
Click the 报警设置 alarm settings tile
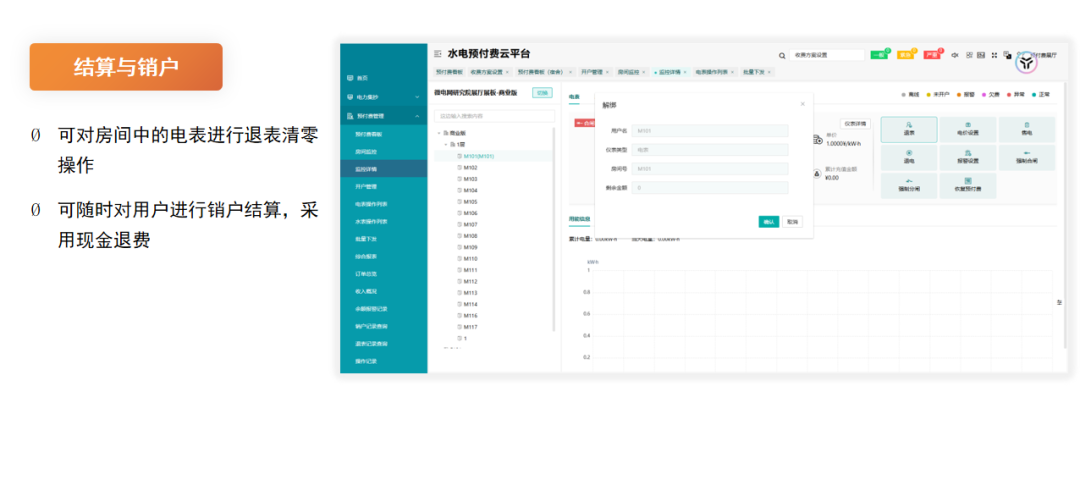click(x=967, y=156)
